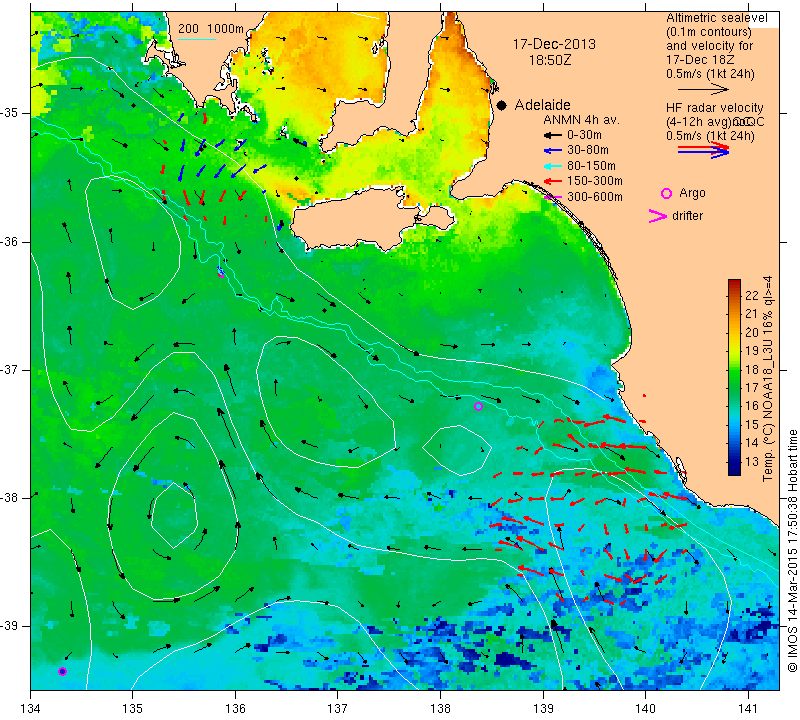Select the black 0-30m arrow legend symbol
Screen dimensions: 800x720
click(552, 135)
